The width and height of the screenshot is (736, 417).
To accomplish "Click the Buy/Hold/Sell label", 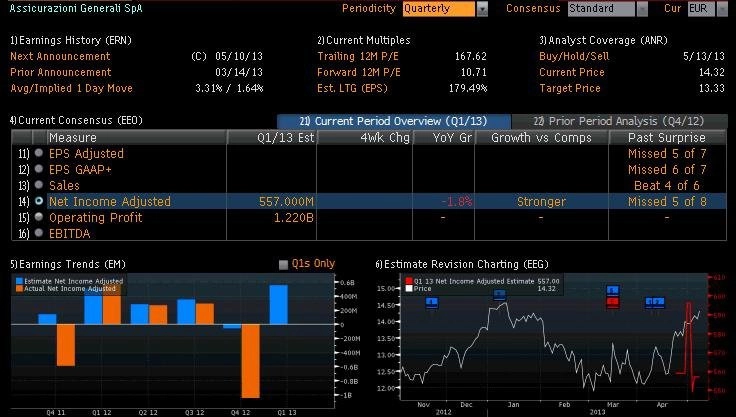I will 574,56.
